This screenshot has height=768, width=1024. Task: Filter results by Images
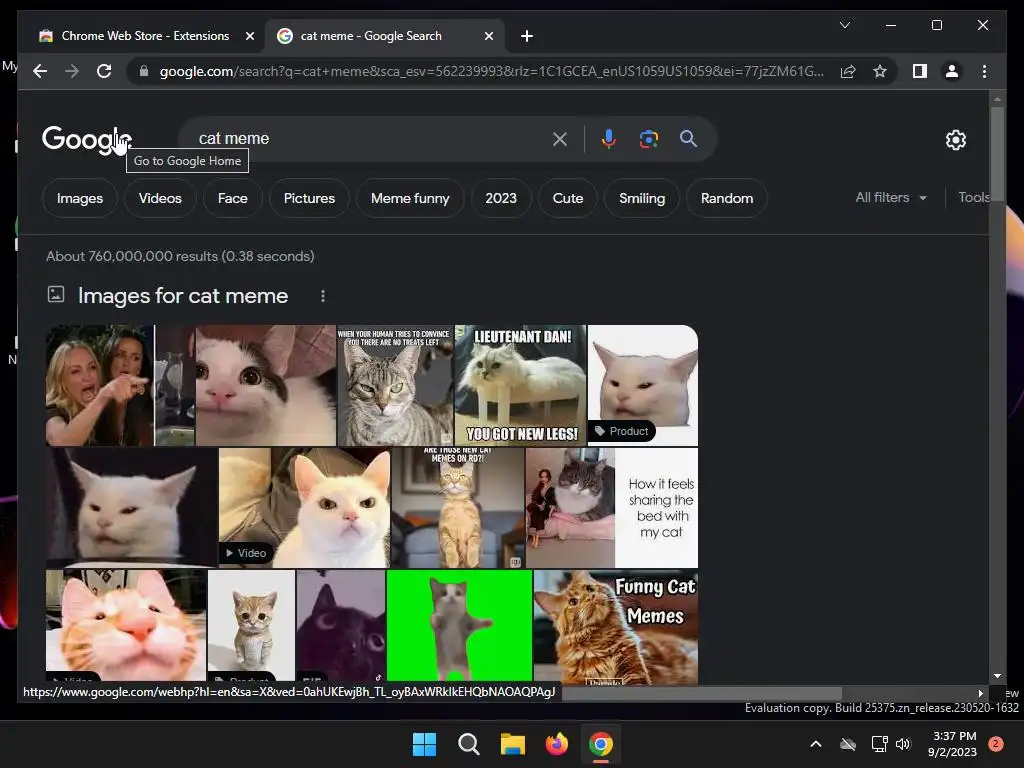click(x=80, y=198)
